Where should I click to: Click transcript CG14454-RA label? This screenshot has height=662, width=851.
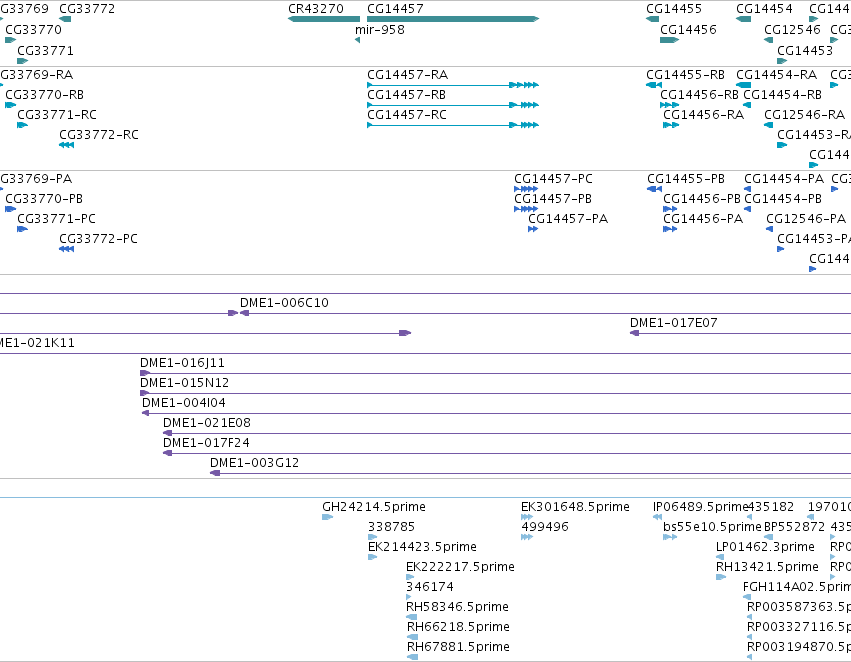tap(777, 75)
